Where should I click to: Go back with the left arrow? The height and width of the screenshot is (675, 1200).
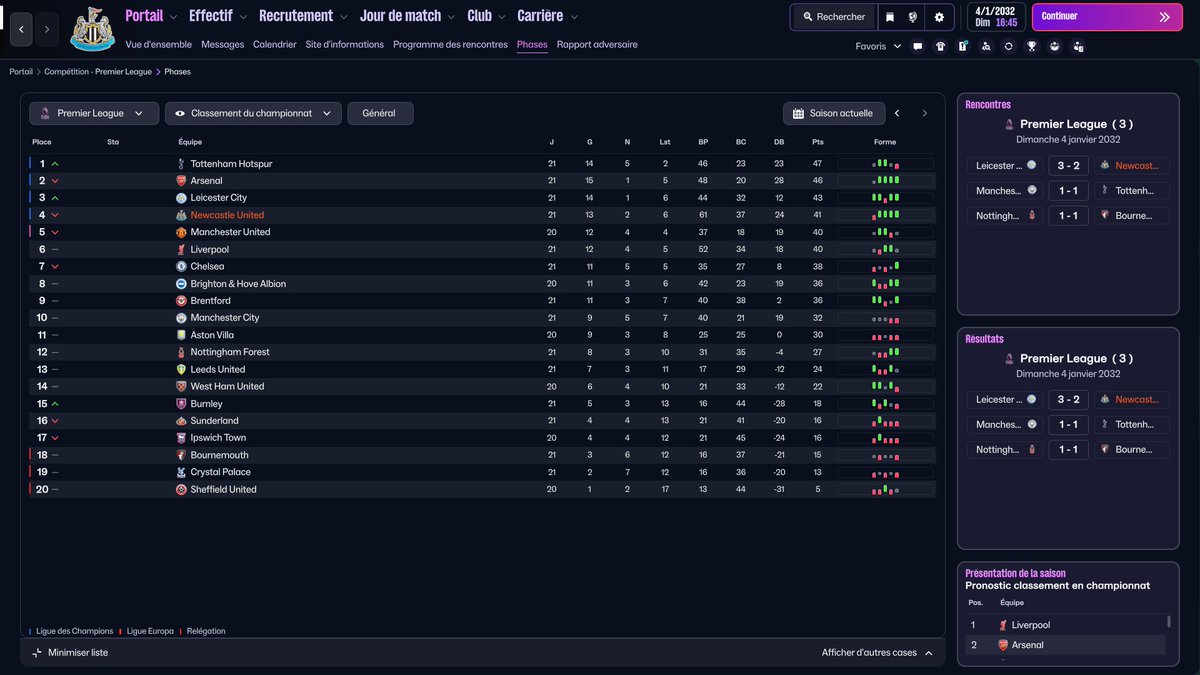21,30
